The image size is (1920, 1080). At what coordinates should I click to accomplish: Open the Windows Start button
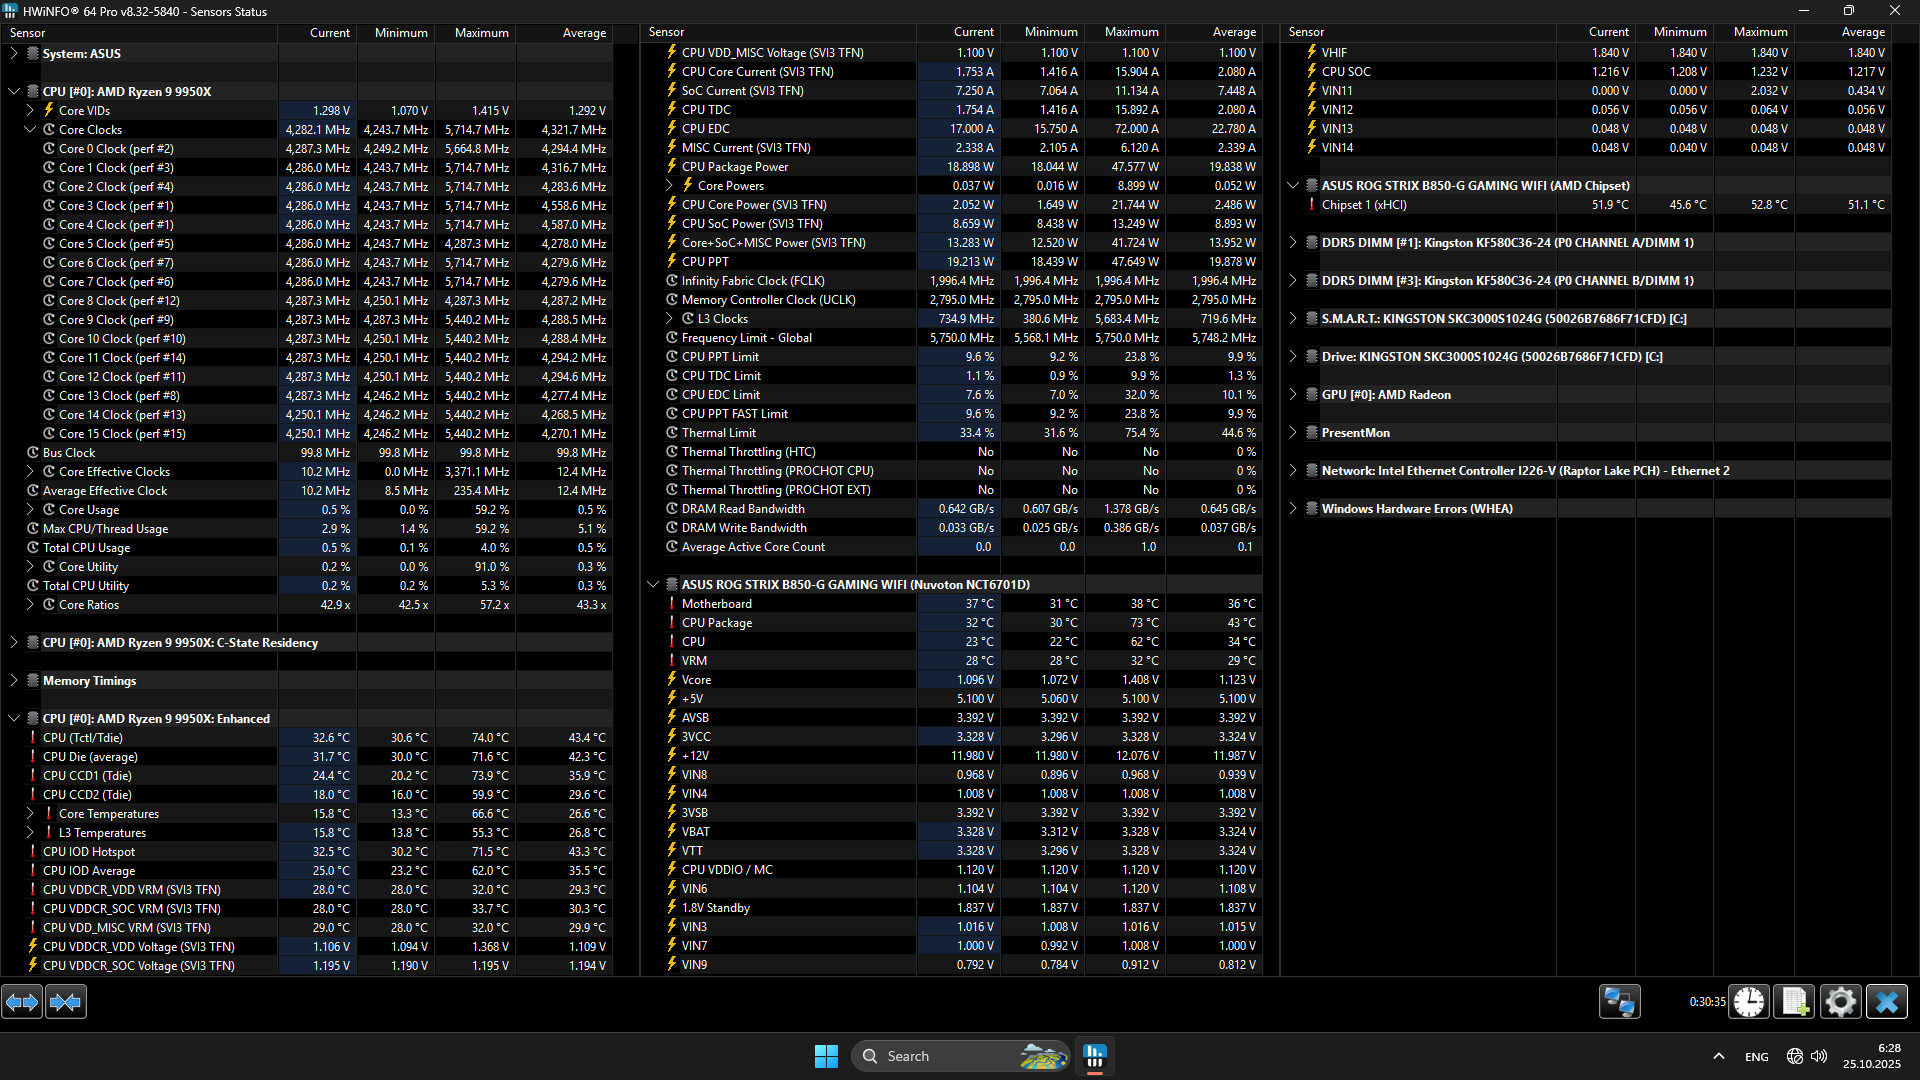coord(826,1056)
